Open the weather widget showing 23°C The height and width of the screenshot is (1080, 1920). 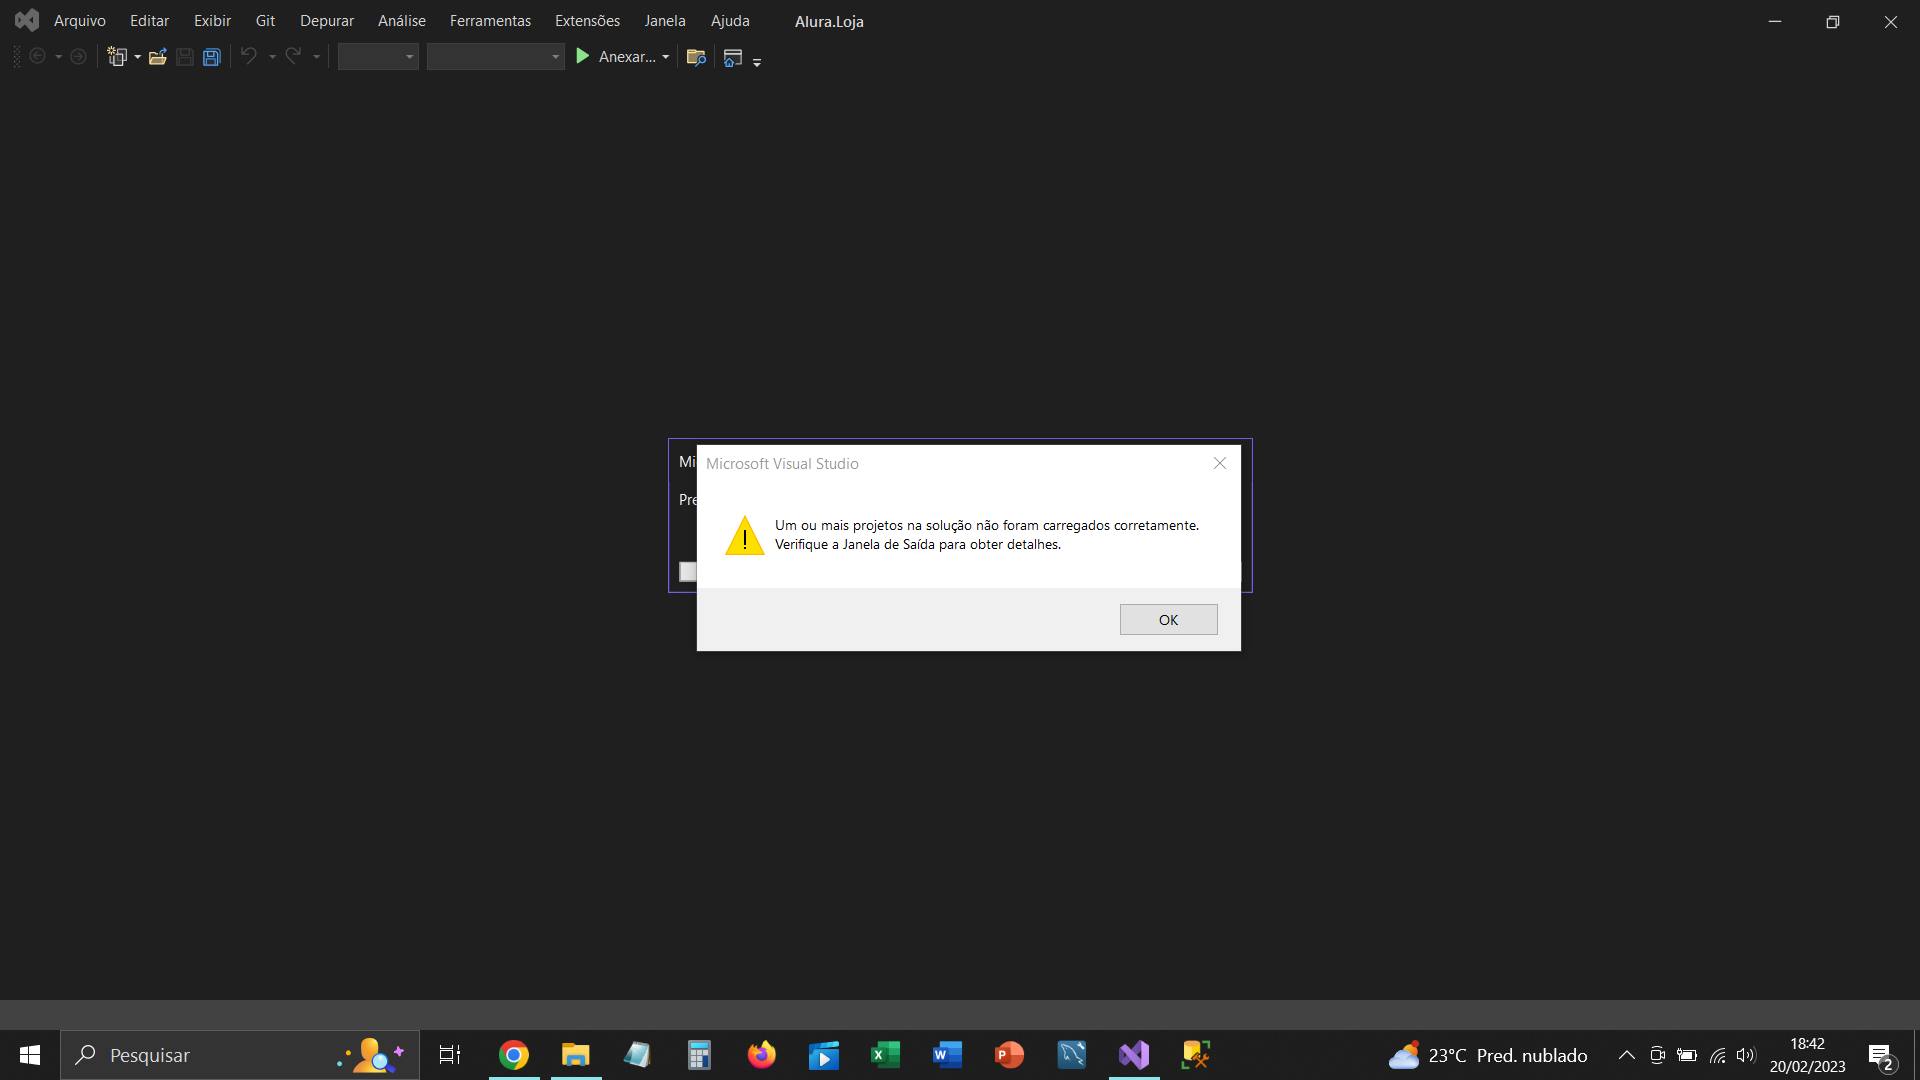point(1488,1055)
